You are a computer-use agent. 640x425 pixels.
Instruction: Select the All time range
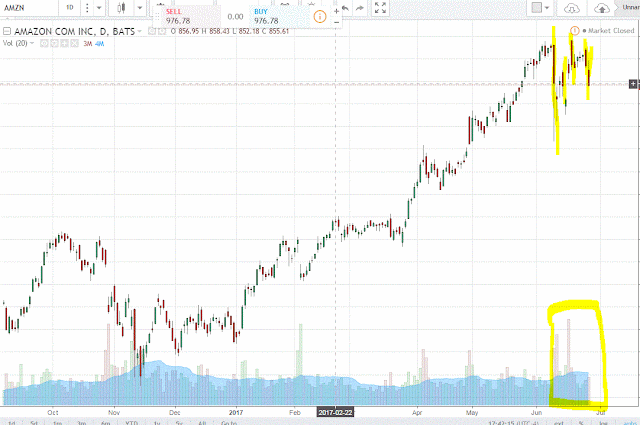point(202,422)
